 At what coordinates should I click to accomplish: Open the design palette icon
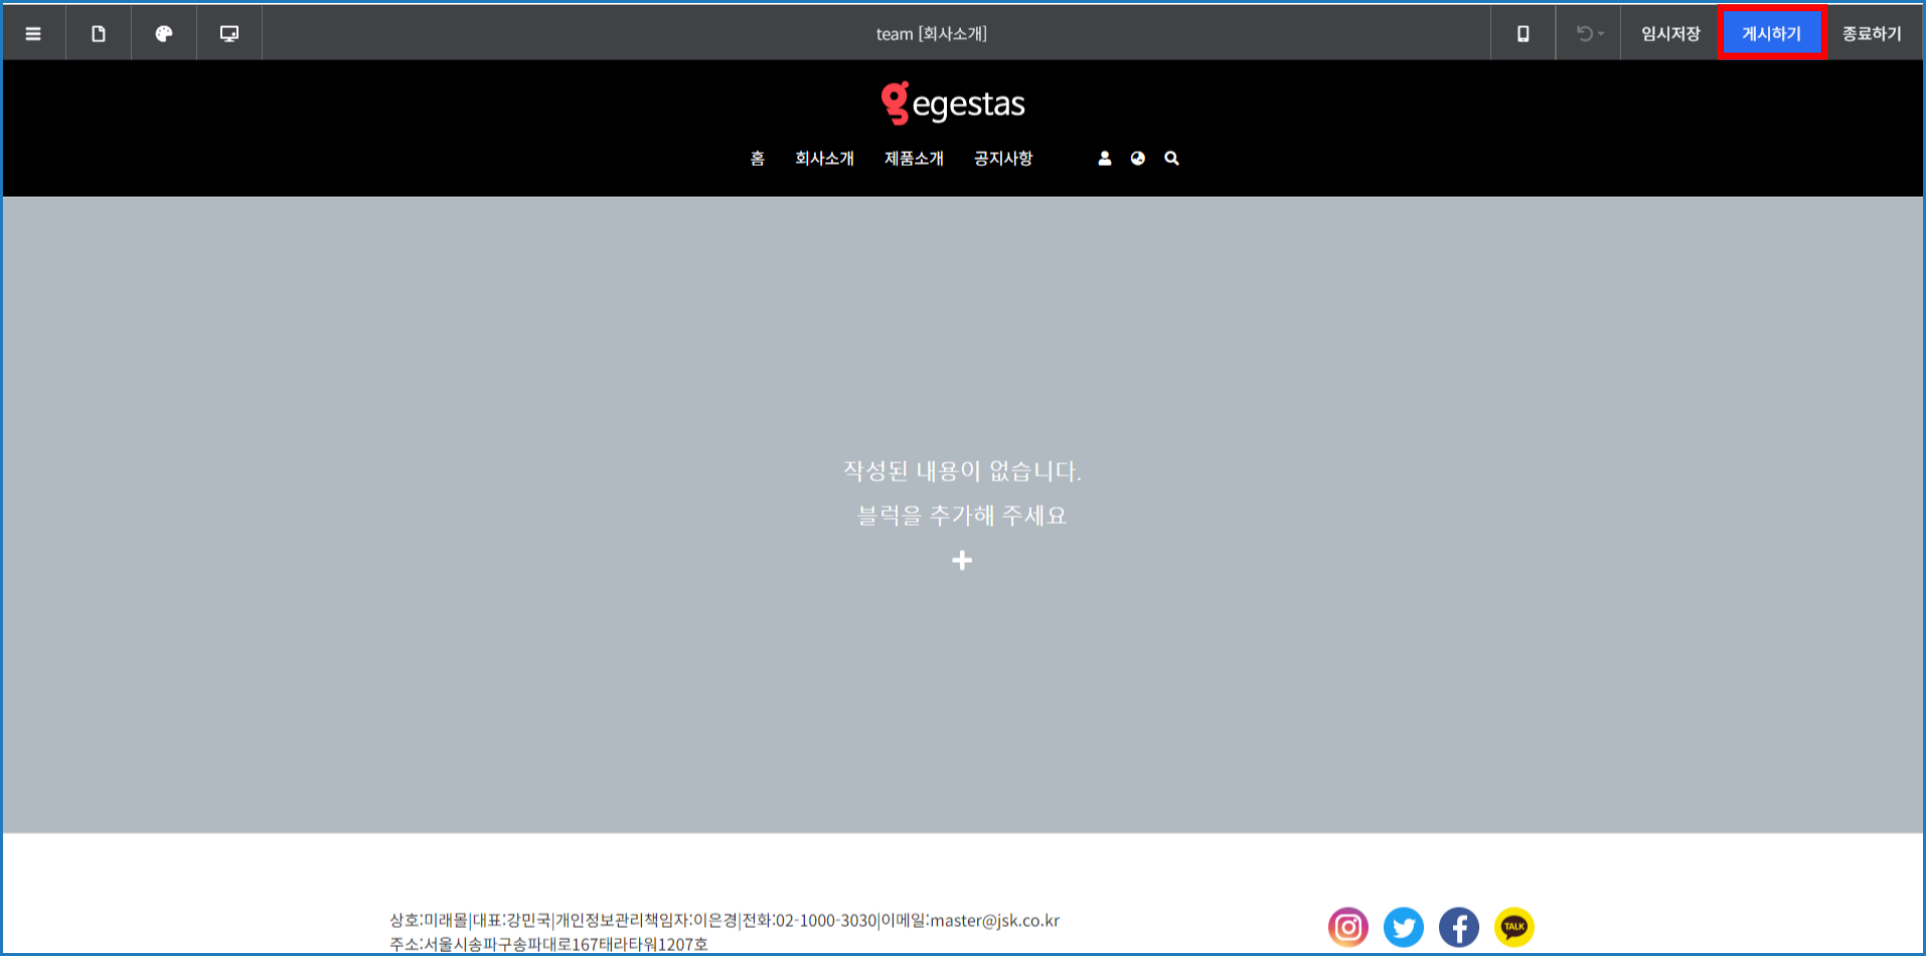pyautogui.click(x=164, y=34)
